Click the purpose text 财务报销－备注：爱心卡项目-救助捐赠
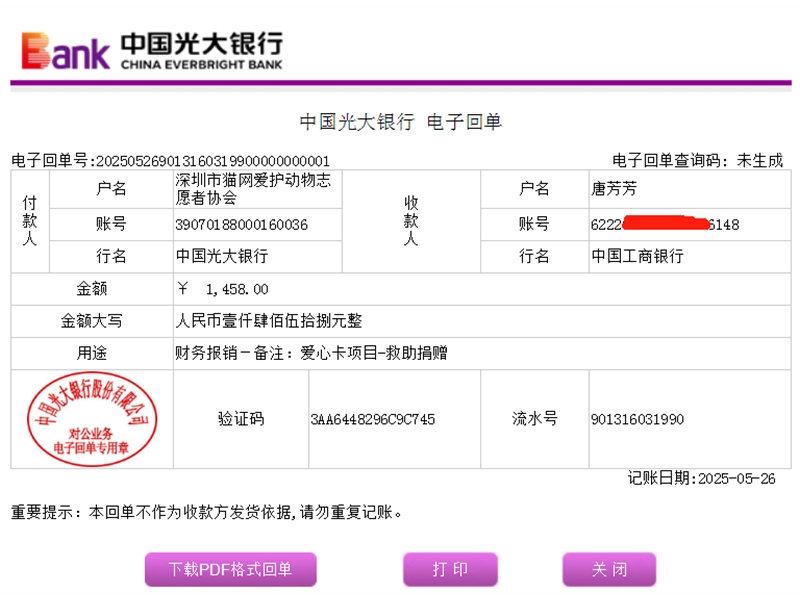 [311, 353]
